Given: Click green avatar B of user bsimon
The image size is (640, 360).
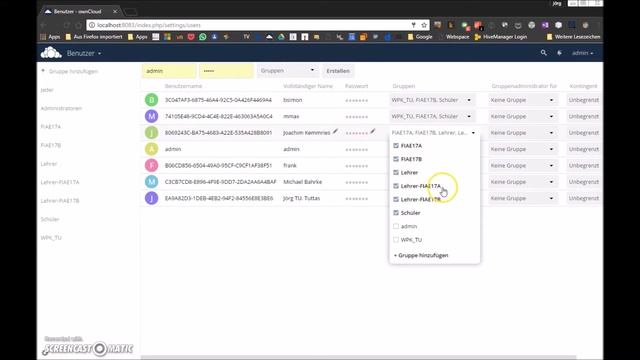Looking at the screenshot, I should click(151, 100).
